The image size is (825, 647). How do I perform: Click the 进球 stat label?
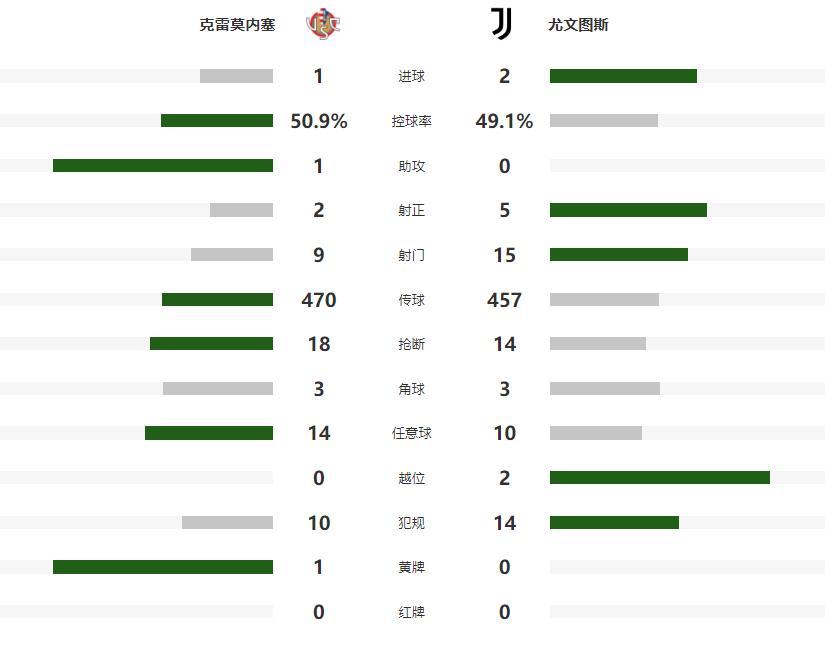pos(411,77)
